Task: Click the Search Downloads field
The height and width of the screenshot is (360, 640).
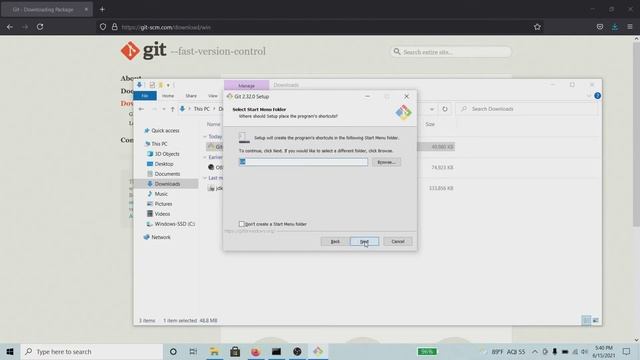Action: coord(527,109)
